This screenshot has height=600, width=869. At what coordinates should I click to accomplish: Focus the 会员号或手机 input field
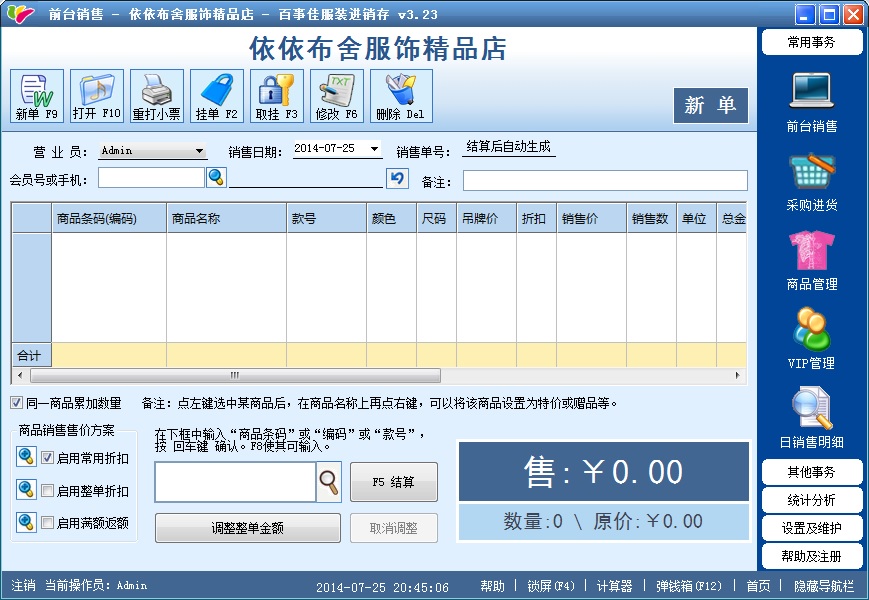click(x=151, y=178)
